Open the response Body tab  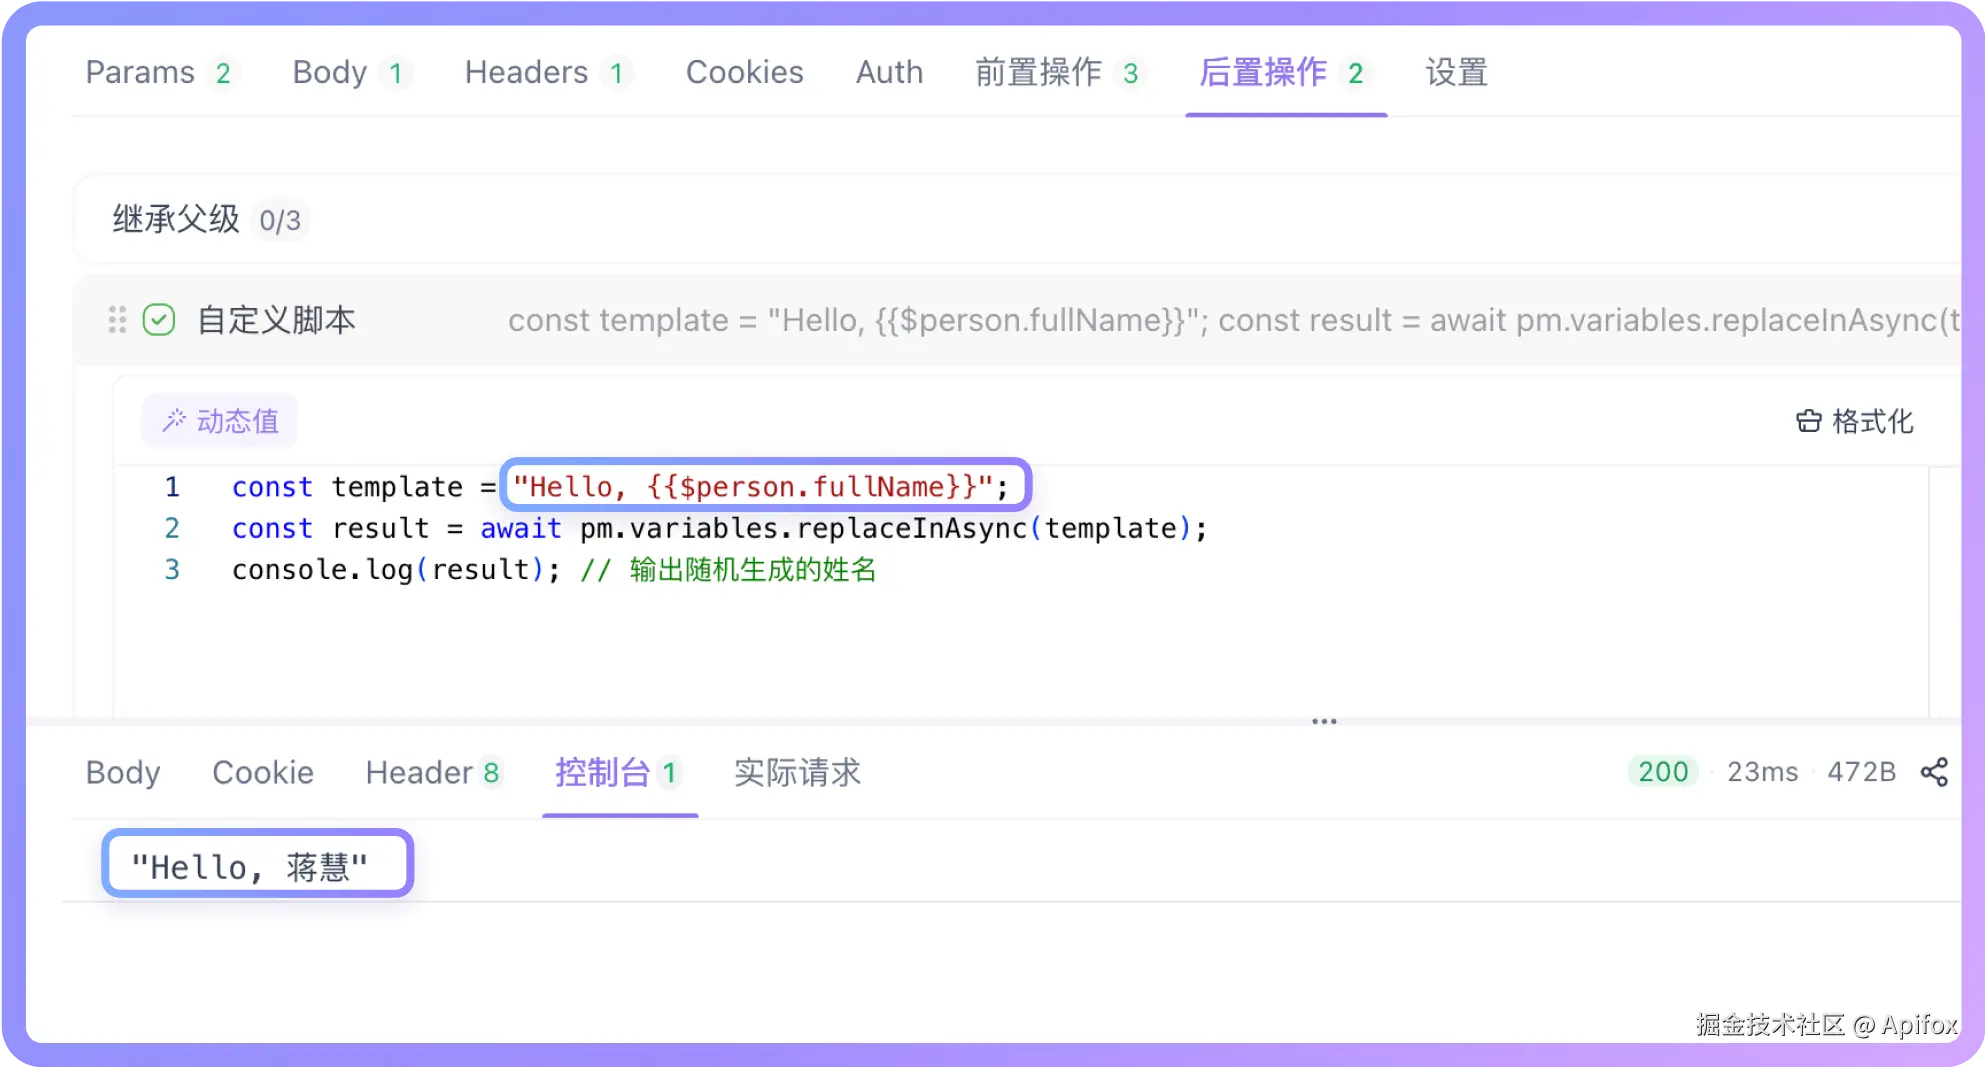coord(123,772)
